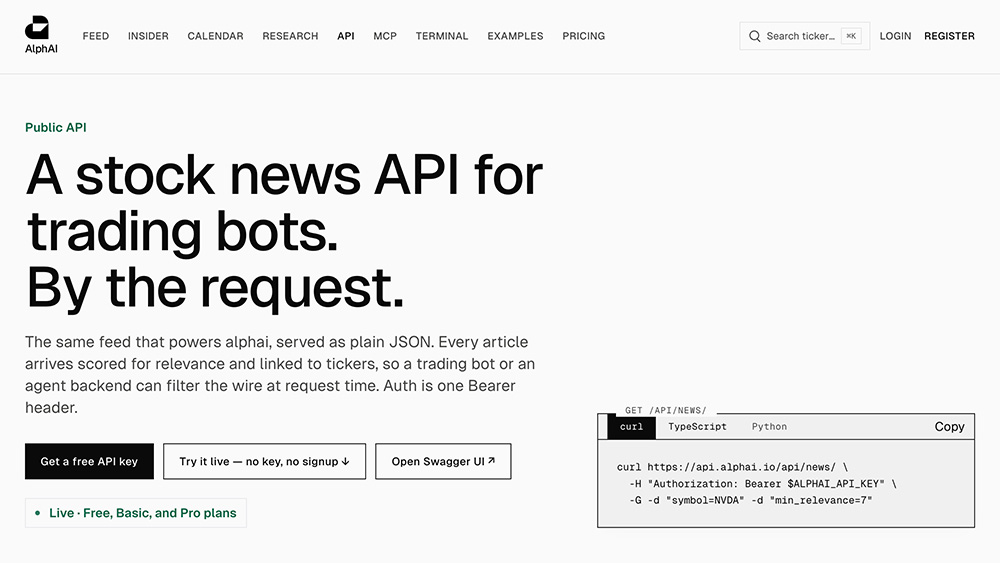Open the Insider nav item

click(x=148, y=36)
